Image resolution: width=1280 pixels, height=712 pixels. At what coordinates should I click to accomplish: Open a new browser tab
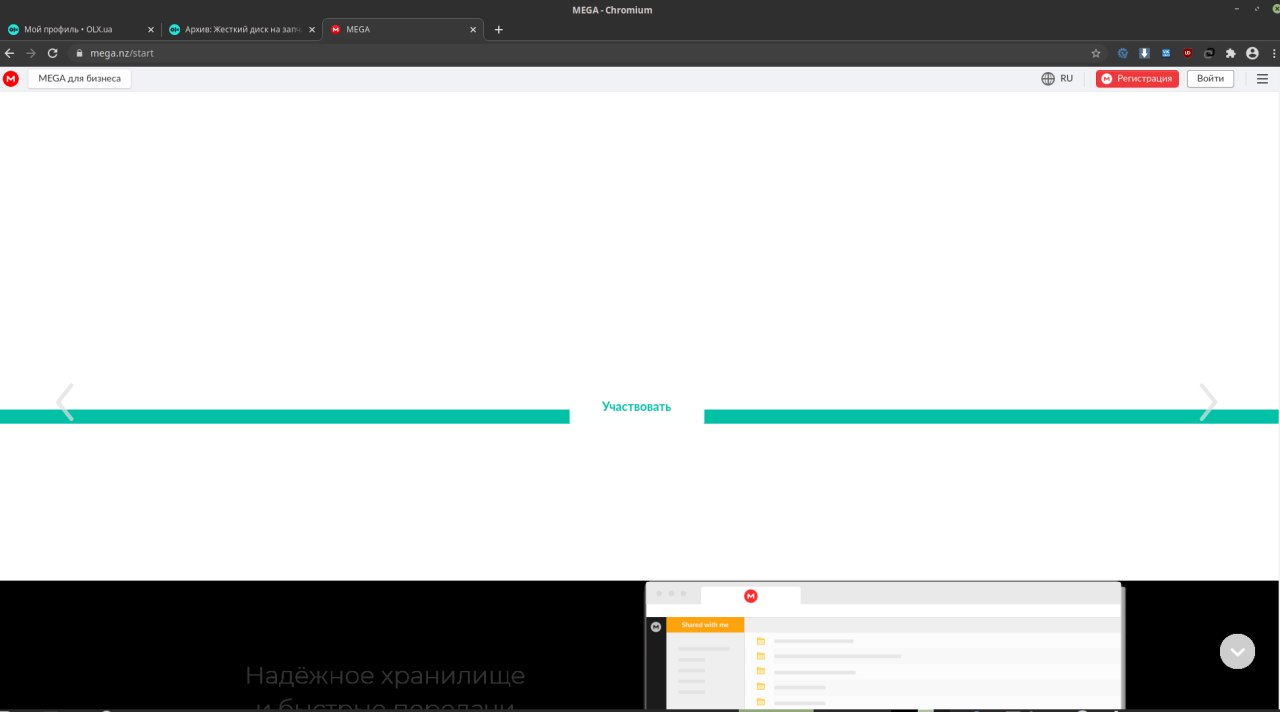coord(499,29)
